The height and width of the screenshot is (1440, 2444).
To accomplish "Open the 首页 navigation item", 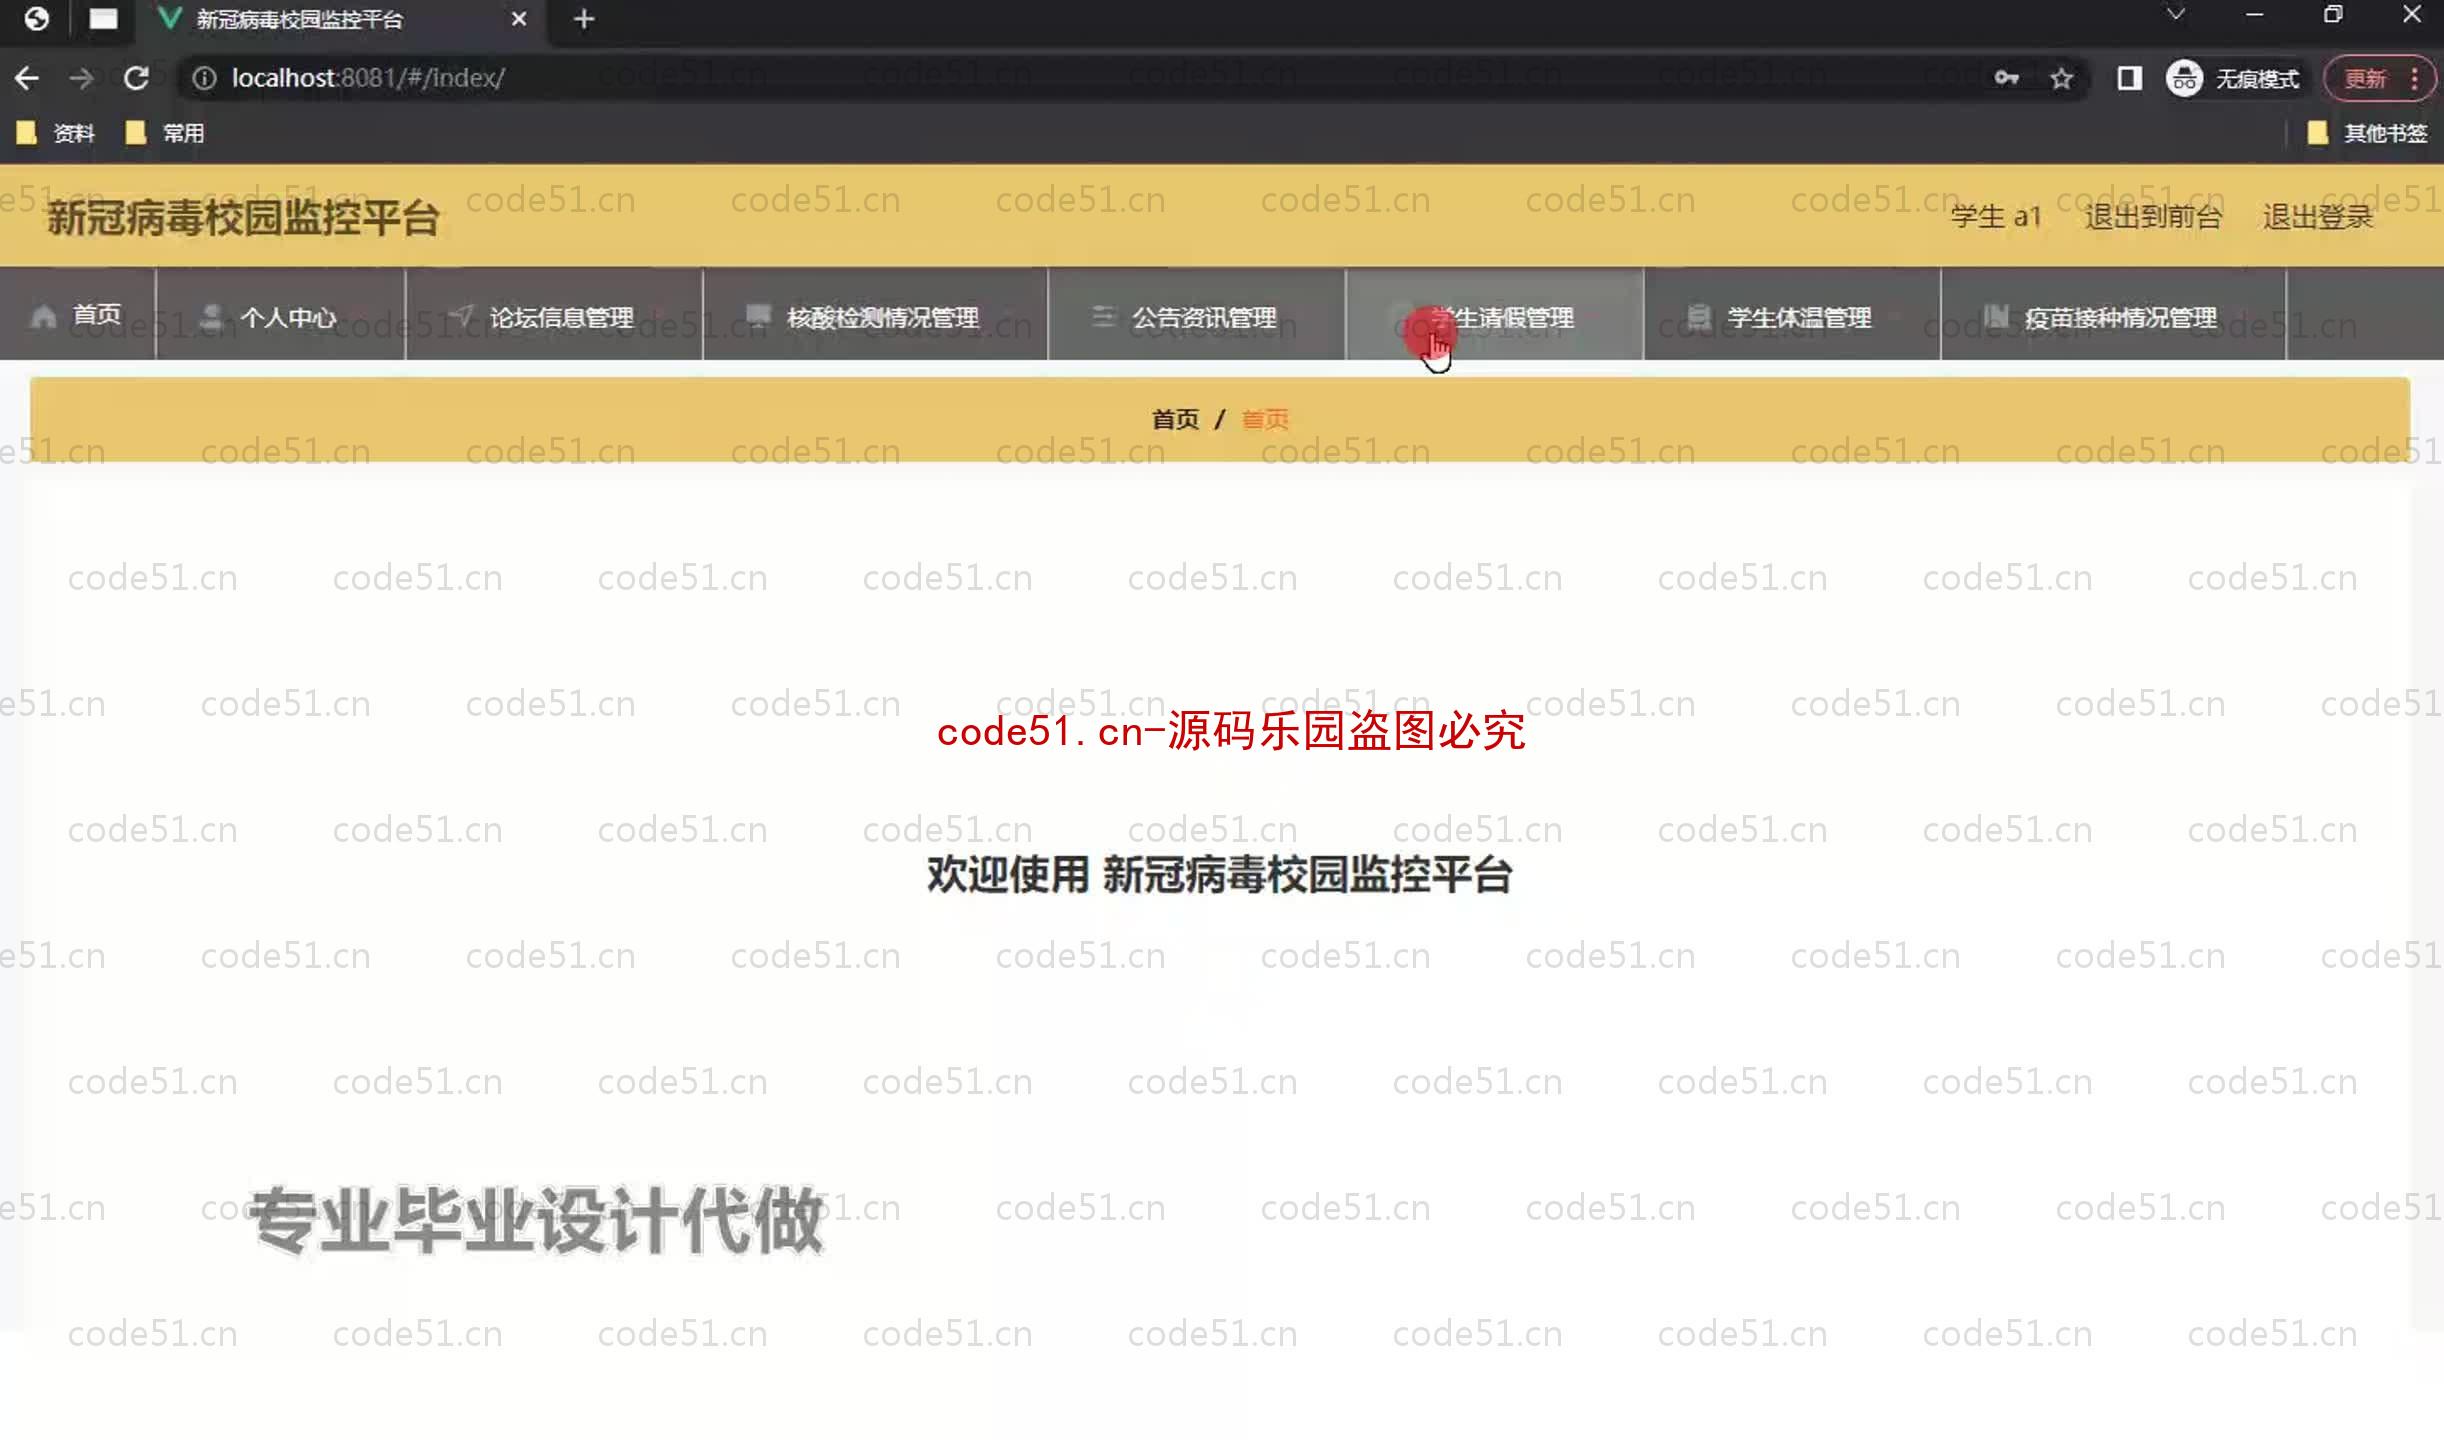I will 78,314.
